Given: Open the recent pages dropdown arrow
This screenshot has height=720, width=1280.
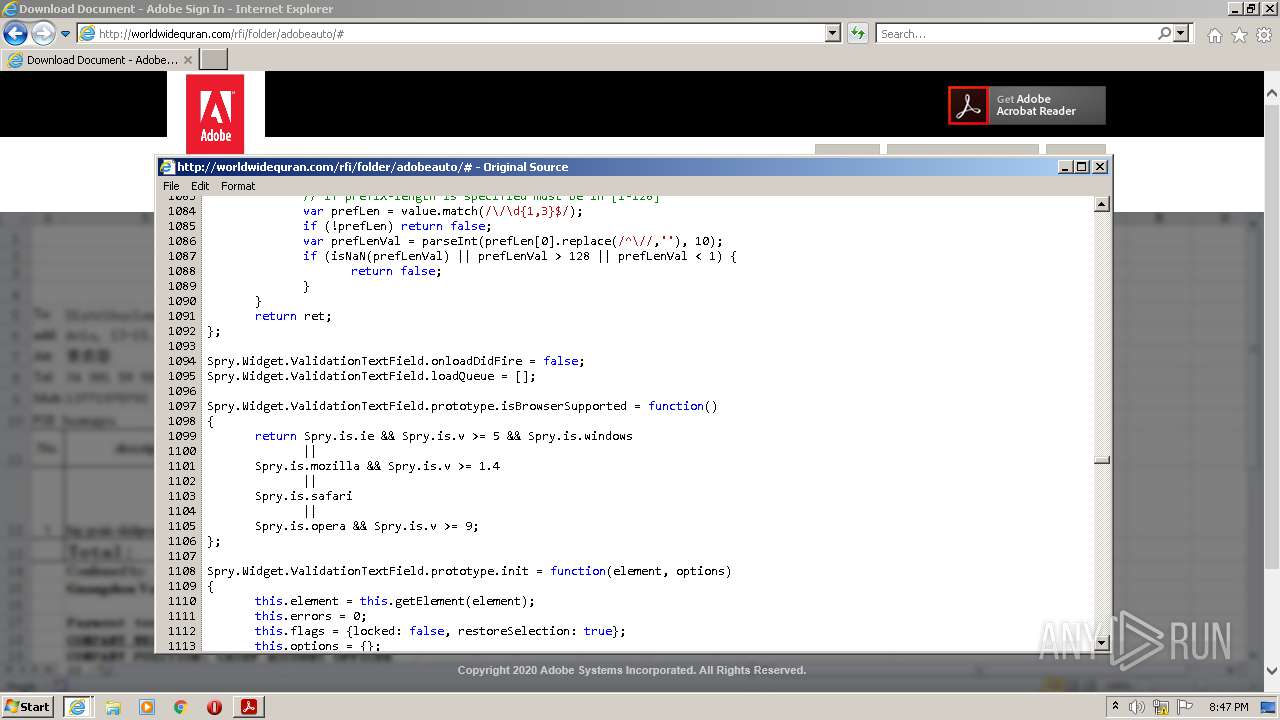Looking at the screenshot, I should click(65, 34).
